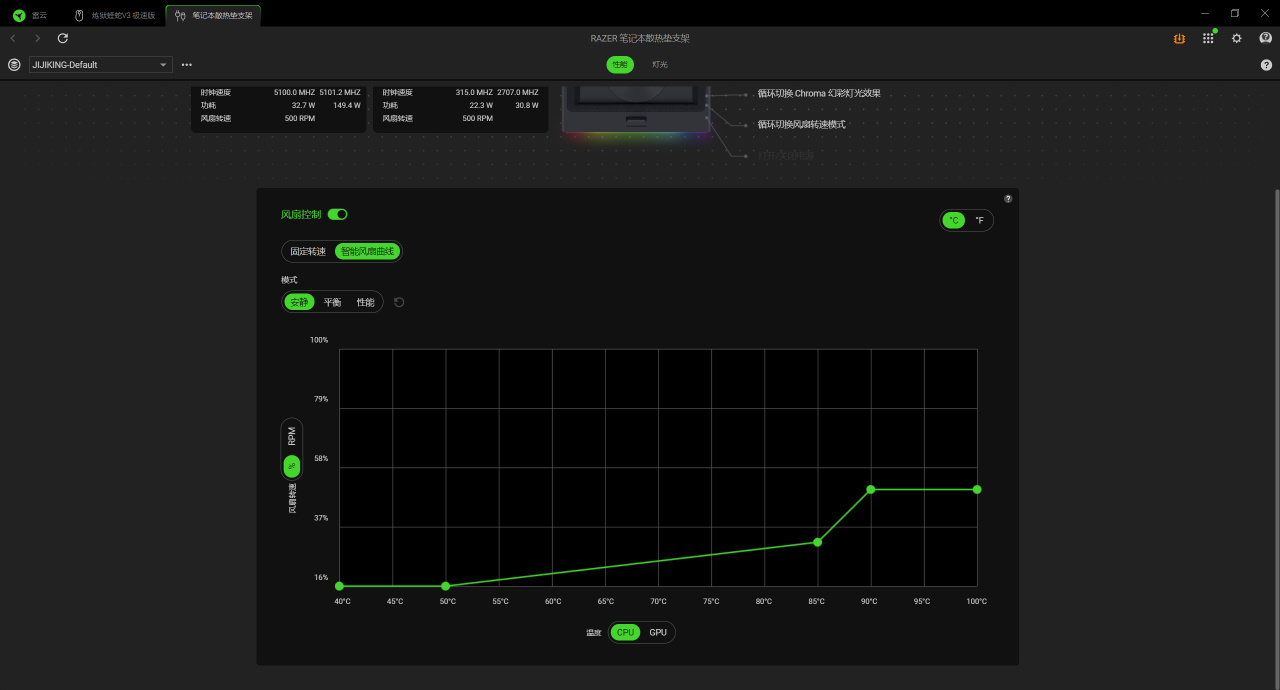Go back with the left arrow
This screenshot has width=1280, height=690.
[x=13, y=38]
